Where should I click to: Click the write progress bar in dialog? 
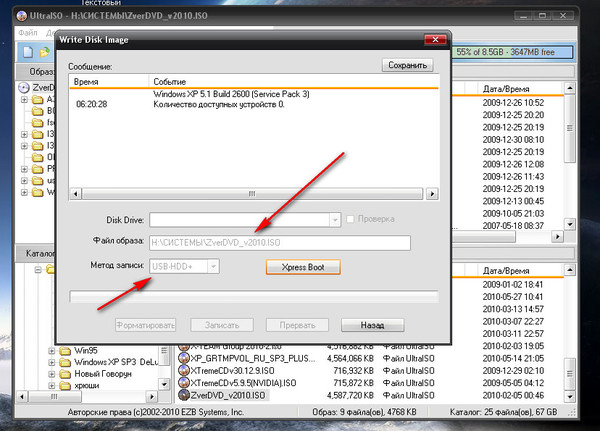click(x=254, y=297)
